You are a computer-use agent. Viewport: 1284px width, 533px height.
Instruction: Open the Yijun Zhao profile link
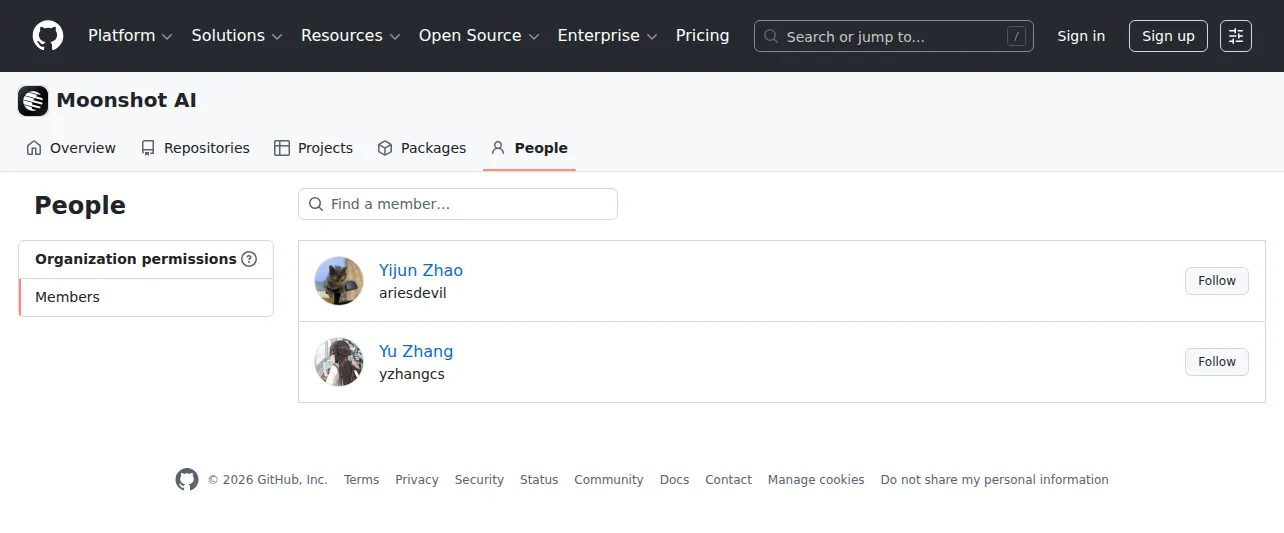tap(421, 270)
